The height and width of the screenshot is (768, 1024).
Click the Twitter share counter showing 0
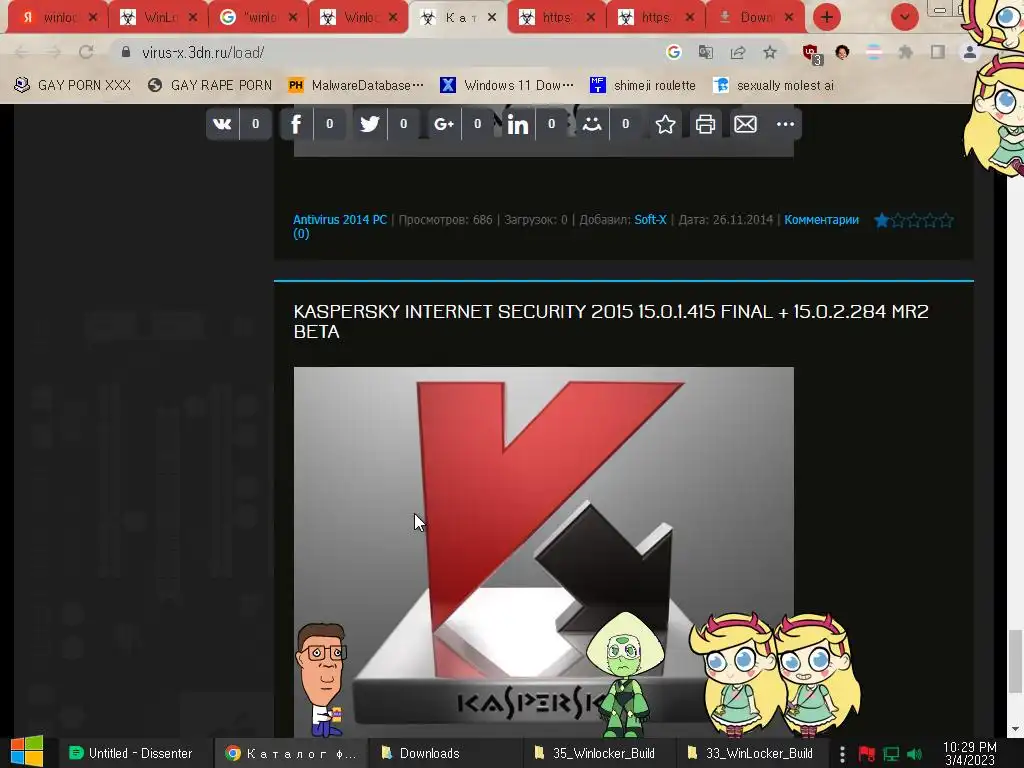click(x=404, y=124)
